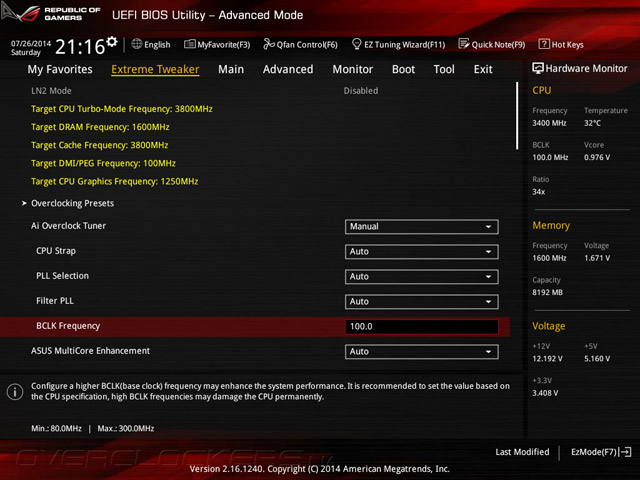Go to the Exit tab
The image size is (640, 480).
pos(483,69)
